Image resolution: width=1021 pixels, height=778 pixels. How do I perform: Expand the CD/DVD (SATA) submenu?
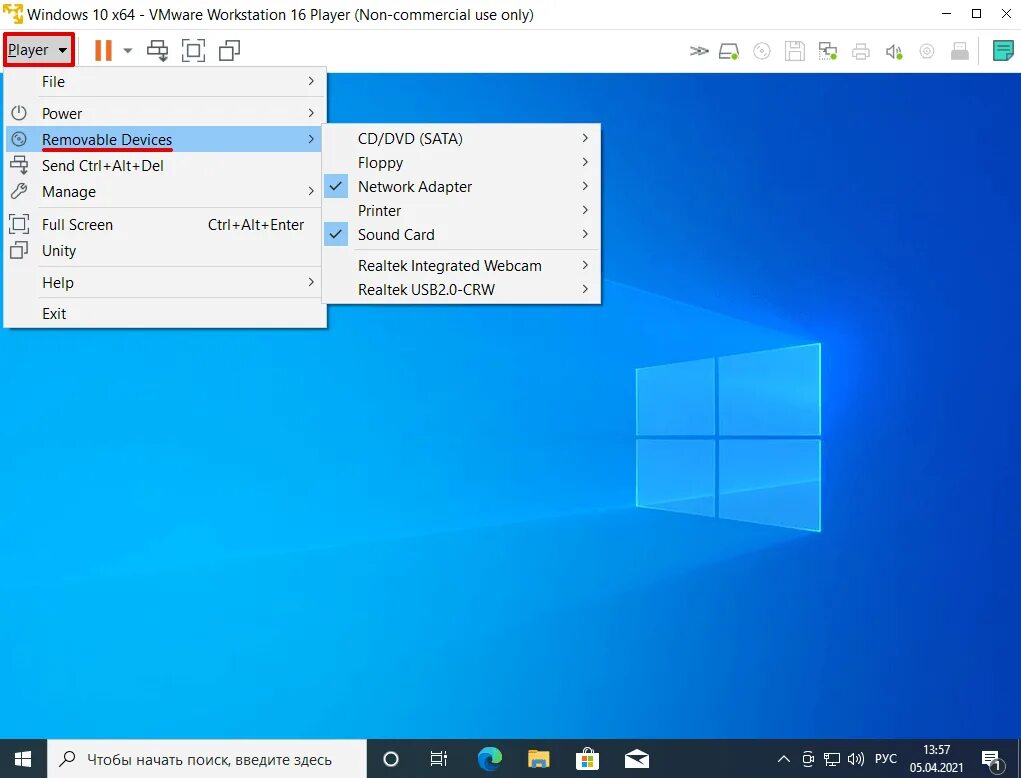click(x=461, y=139)
